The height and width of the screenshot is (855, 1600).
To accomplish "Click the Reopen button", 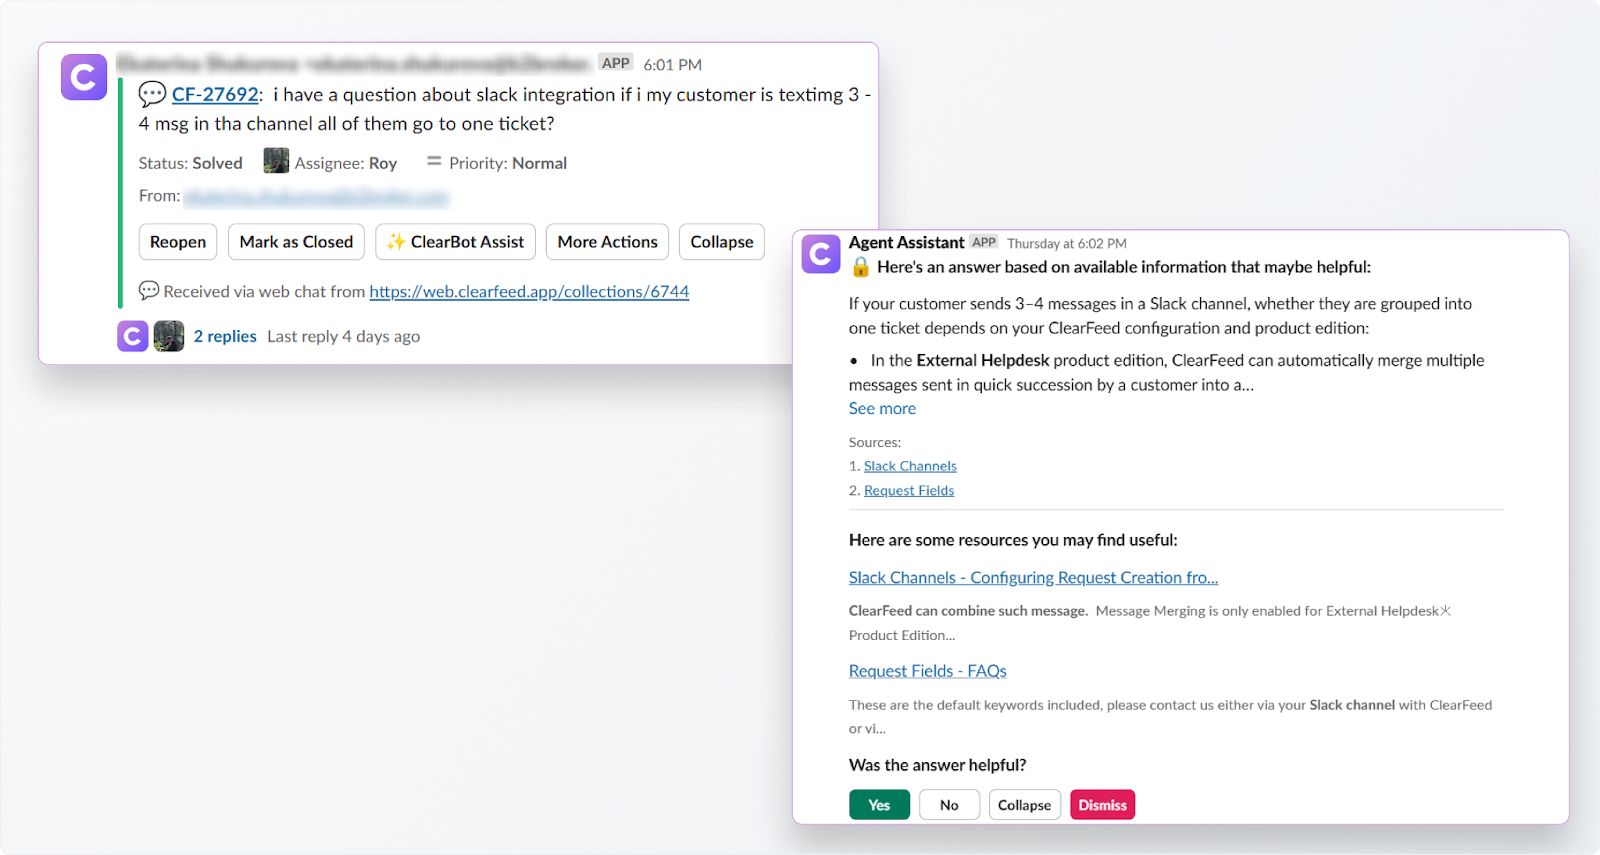I will pyautogui.click(x=178, y=242).
